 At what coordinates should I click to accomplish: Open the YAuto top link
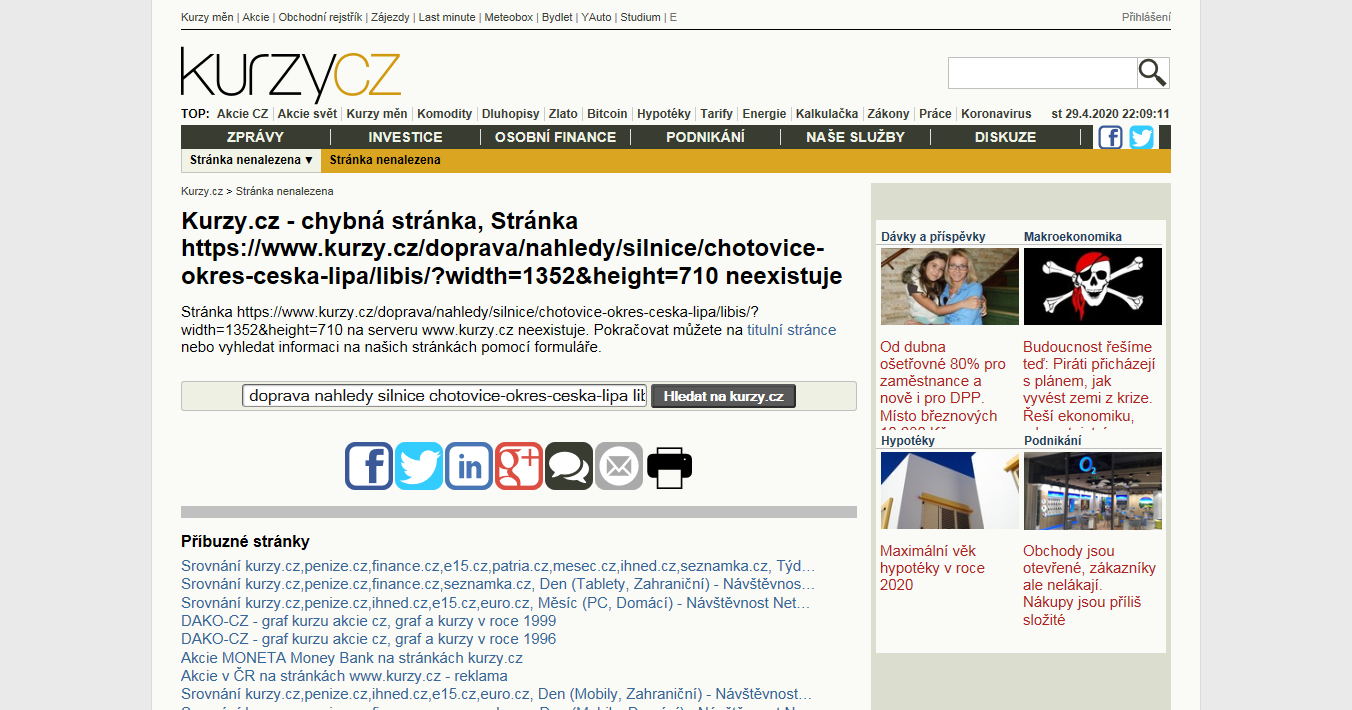pyautogui.click(x=596, y=17)
